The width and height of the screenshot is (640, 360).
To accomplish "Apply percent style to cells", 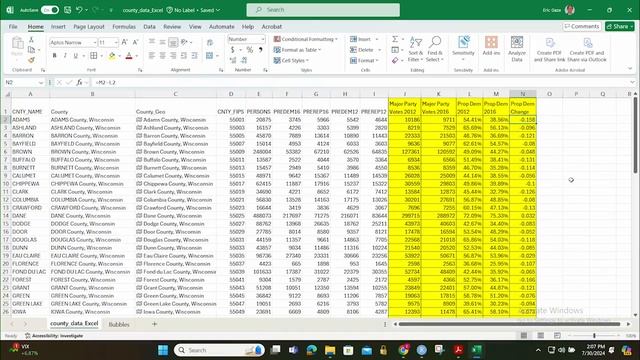I will click(249, 50).
